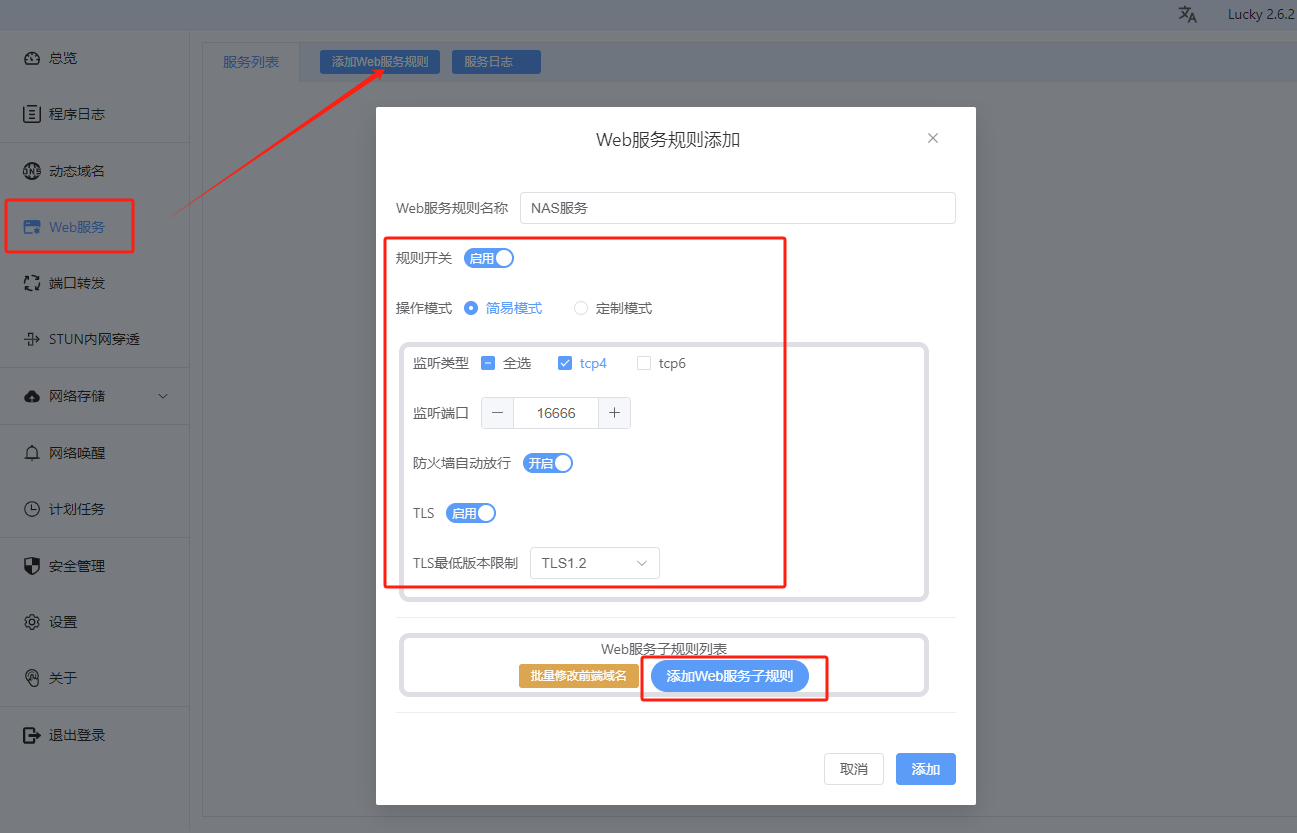Click the language translation icon at top
Viewport: 1297px width, 833px height.
(x=1188, y=14)
